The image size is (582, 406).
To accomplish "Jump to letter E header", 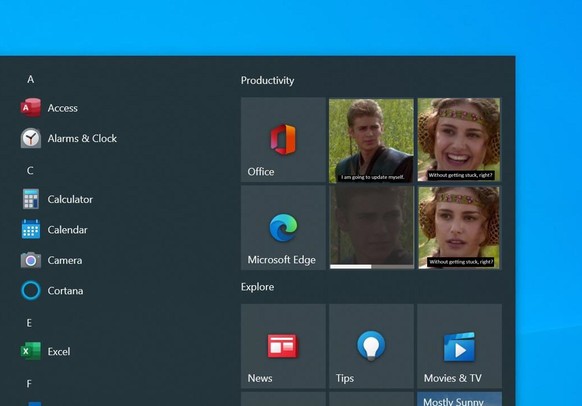I will [29, 323].
